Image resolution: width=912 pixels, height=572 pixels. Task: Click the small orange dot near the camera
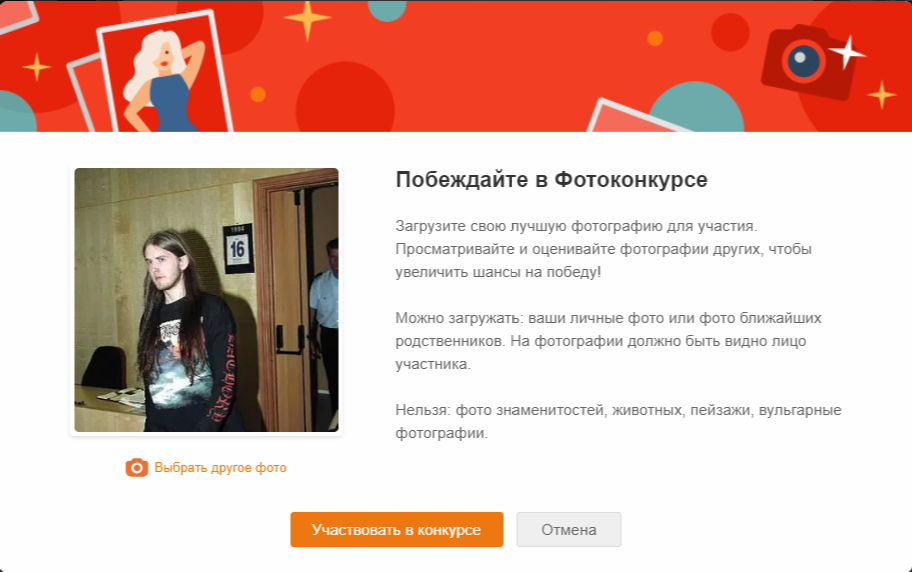click(x=655, y=38)
